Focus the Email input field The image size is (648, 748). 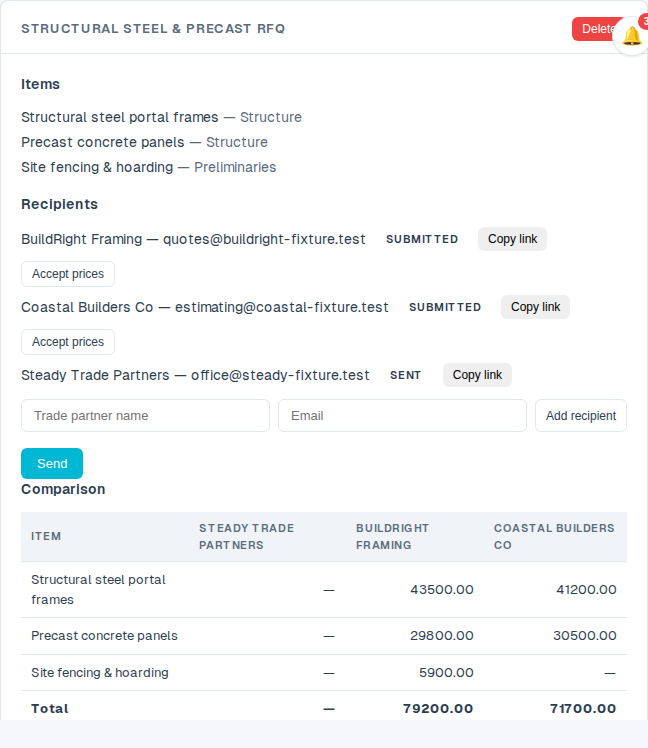(402, 416)
